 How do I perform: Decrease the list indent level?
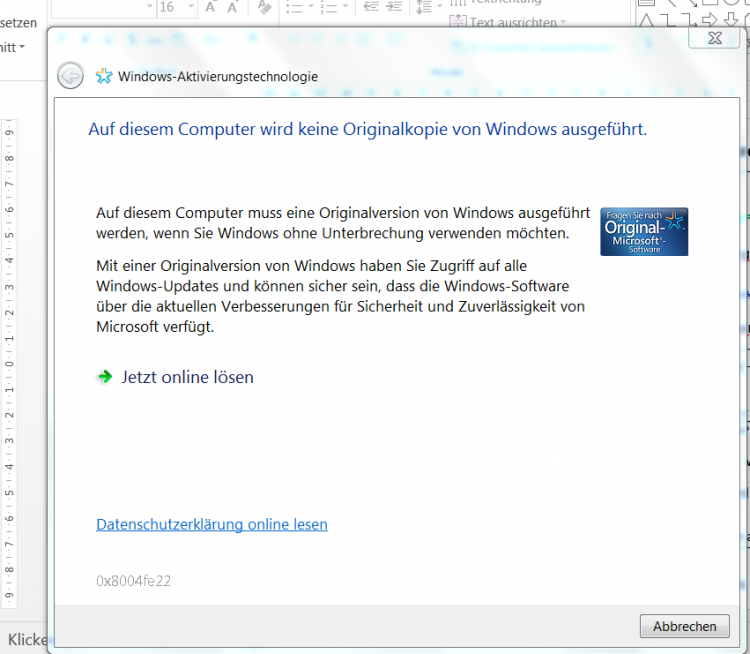point(371,7)
